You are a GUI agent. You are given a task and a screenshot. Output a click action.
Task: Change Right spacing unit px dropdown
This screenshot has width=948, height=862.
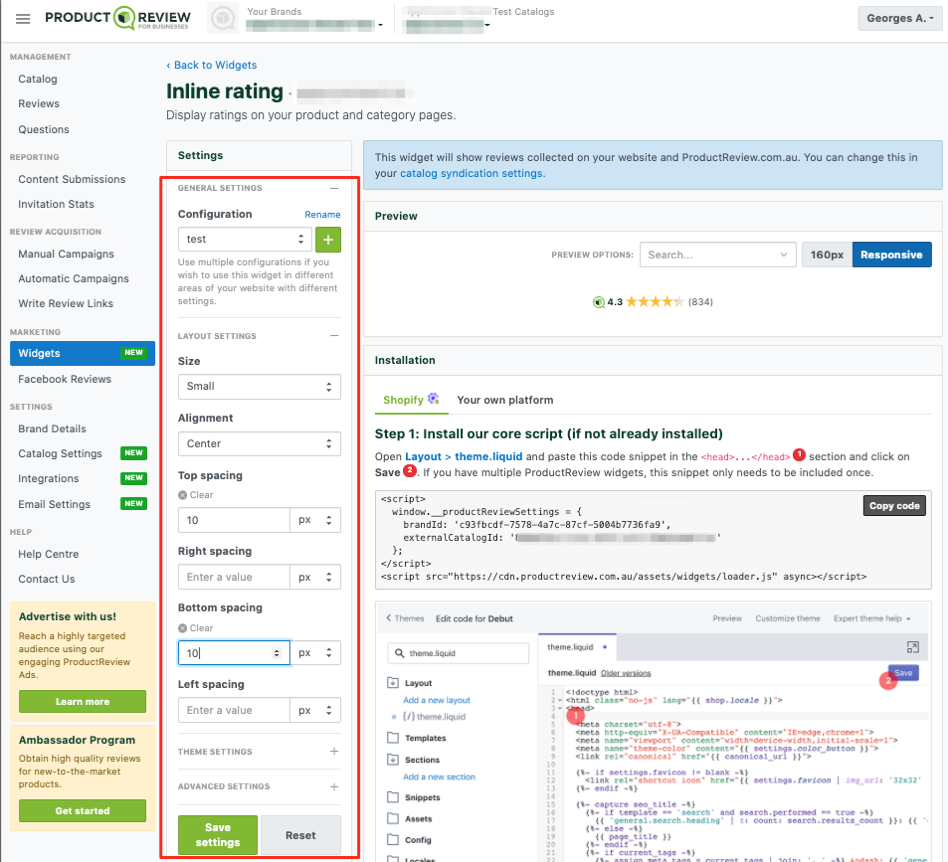point(315,577)
